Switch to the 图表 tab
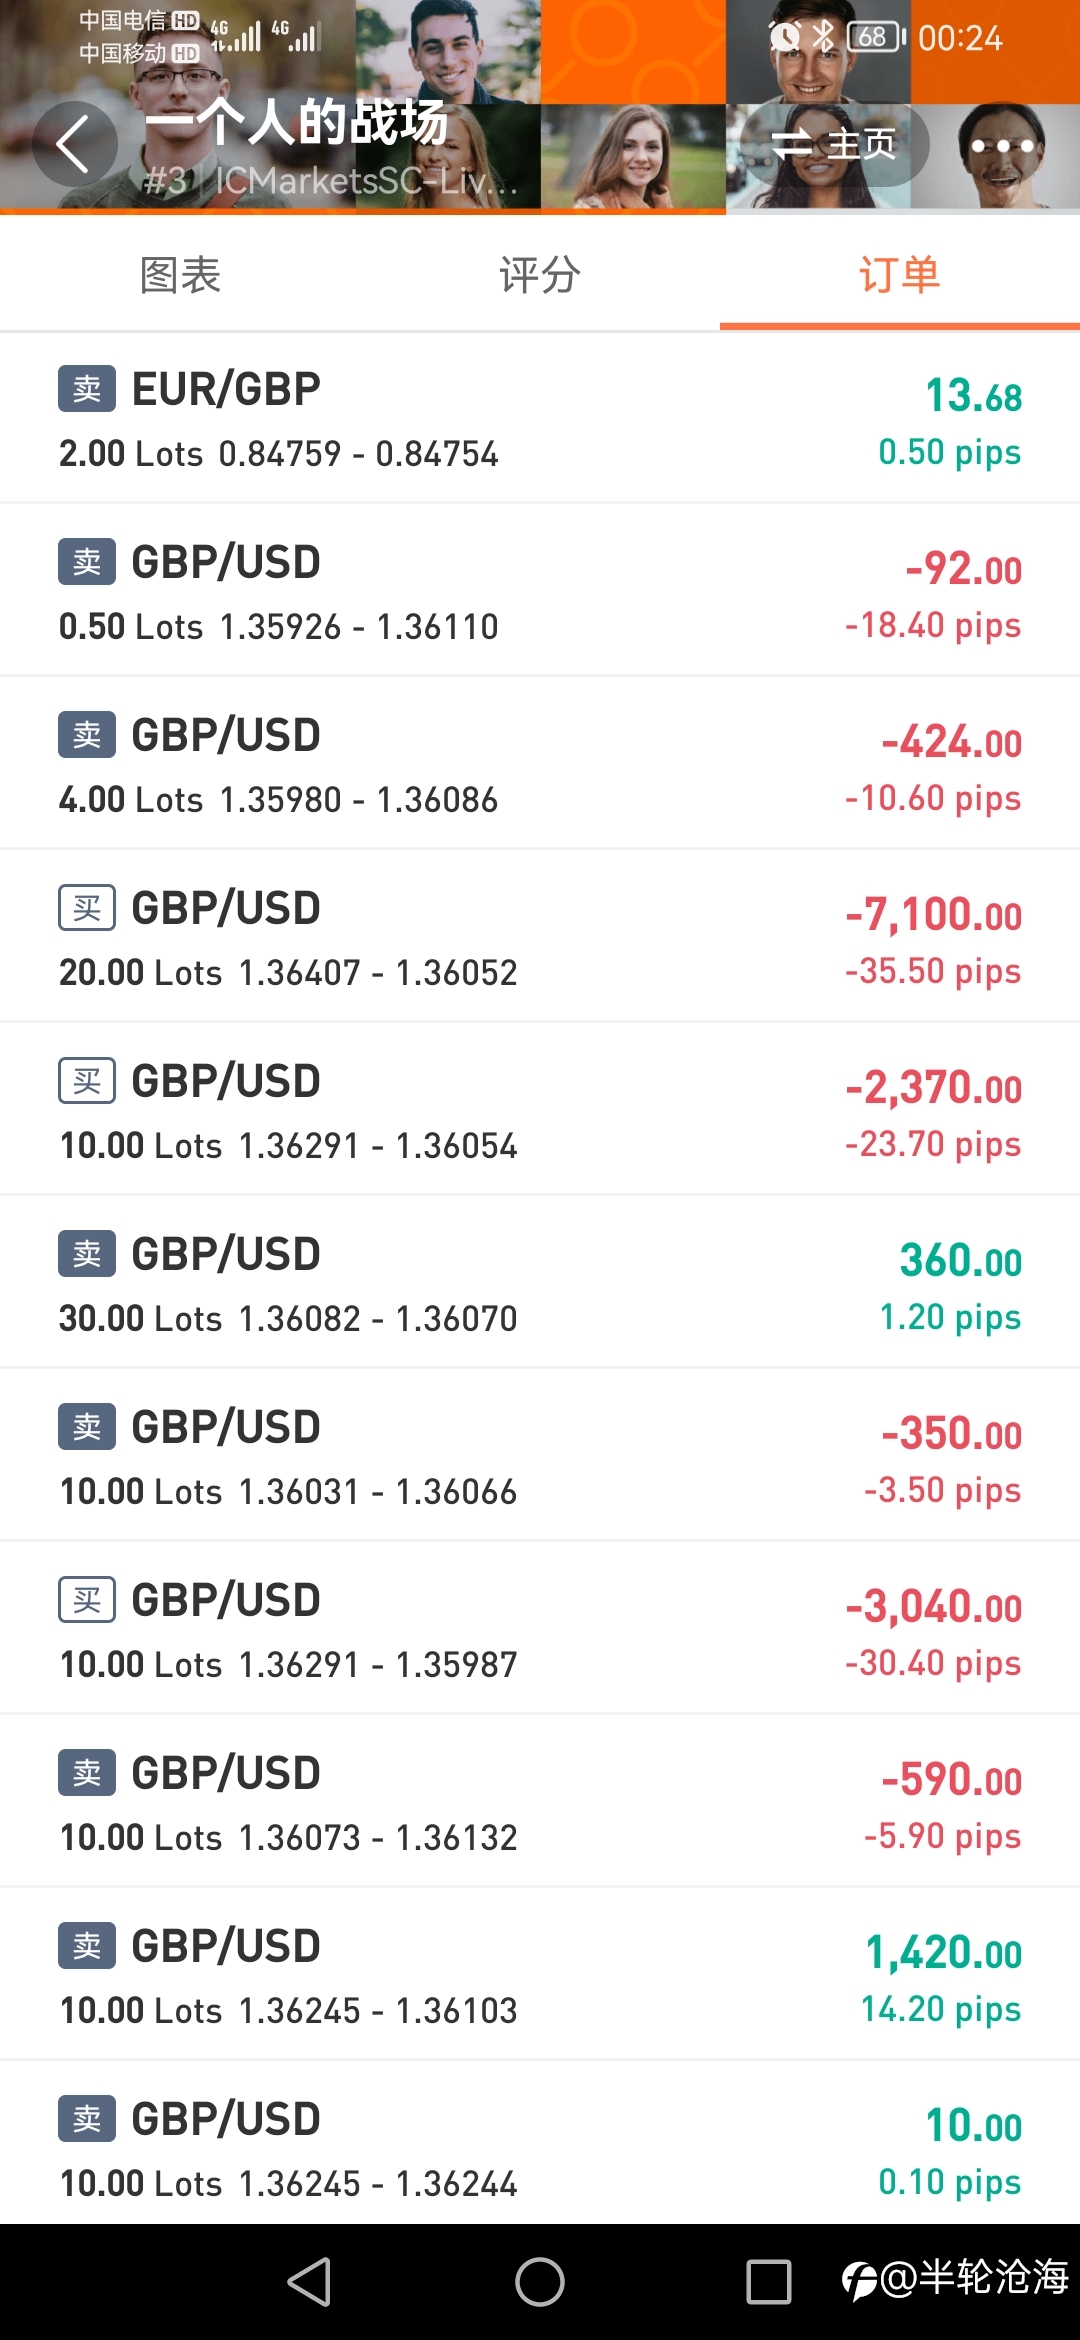Screen dimensions: 1080x2340 pyautogui.click(x=180, y=275)
